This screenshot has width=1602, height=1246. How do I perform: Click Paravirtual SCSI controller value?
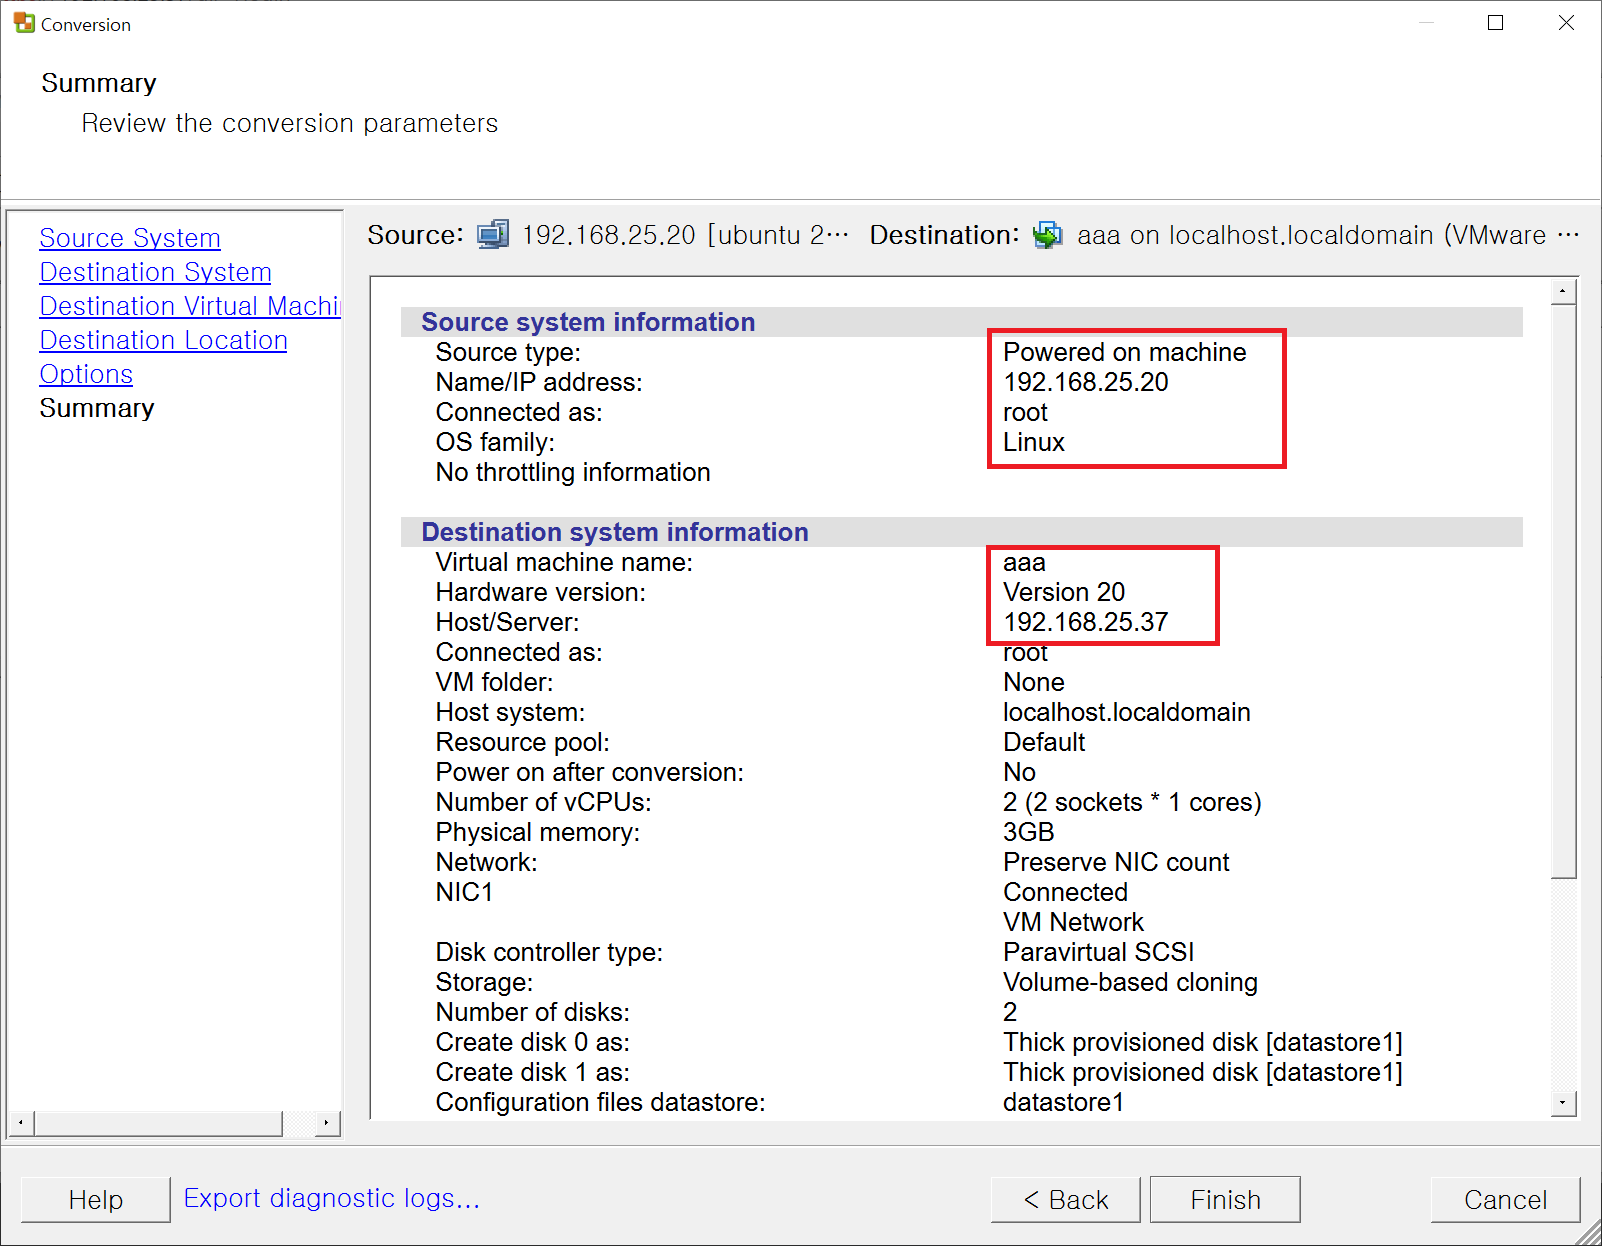[1099, 952]
